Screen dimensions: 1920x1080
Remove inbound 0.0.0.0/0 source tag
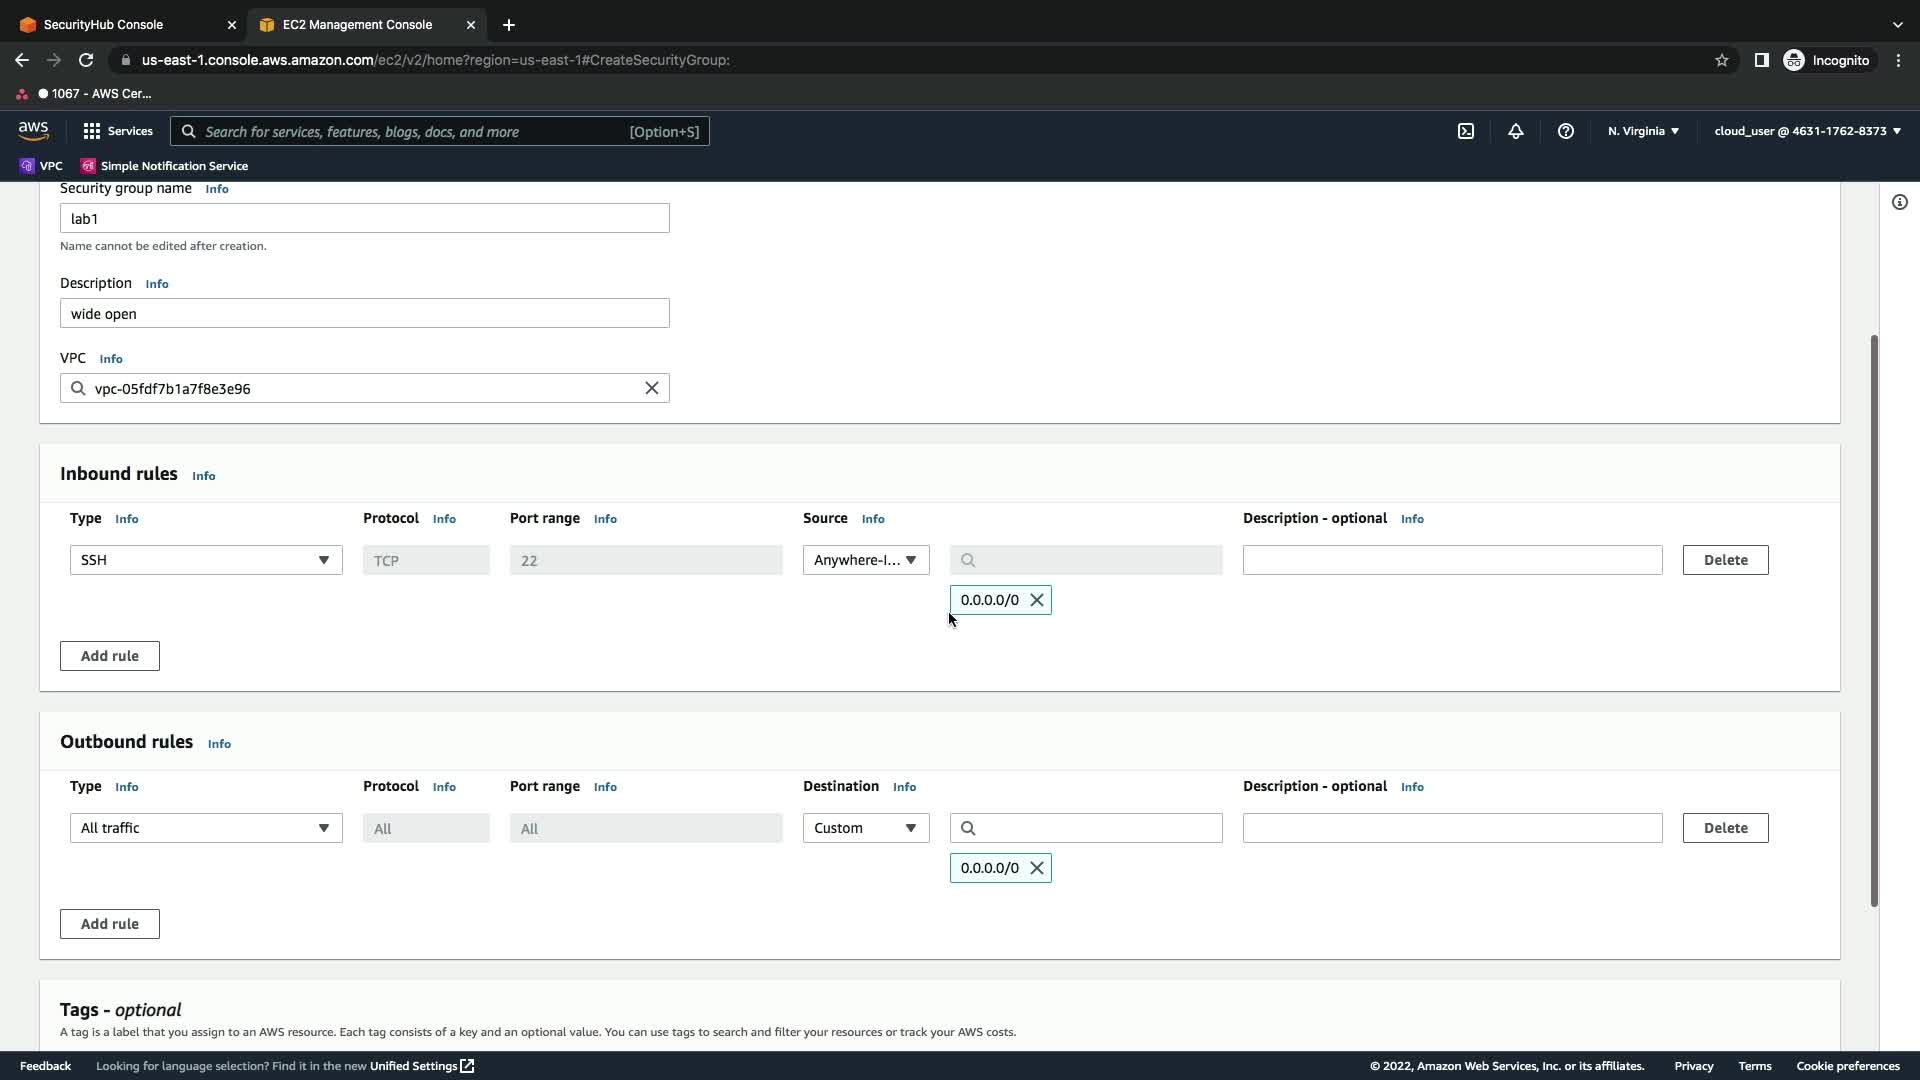click(1037, 600)
